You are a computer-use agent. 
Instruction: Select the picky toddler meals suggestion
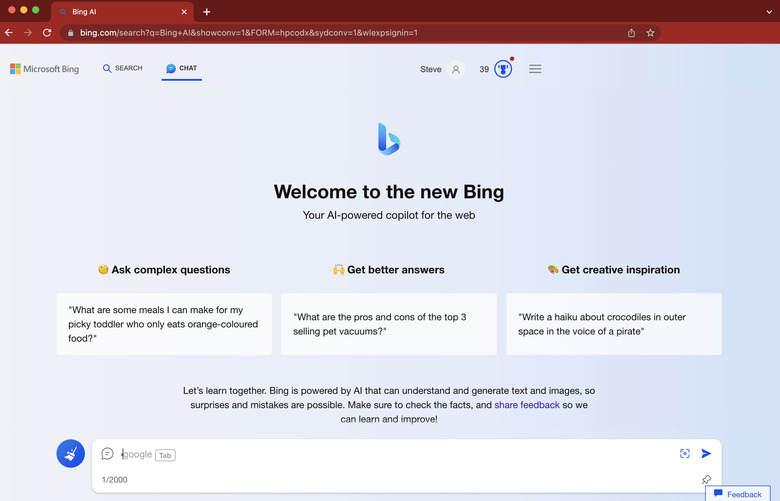pos(164,324)
